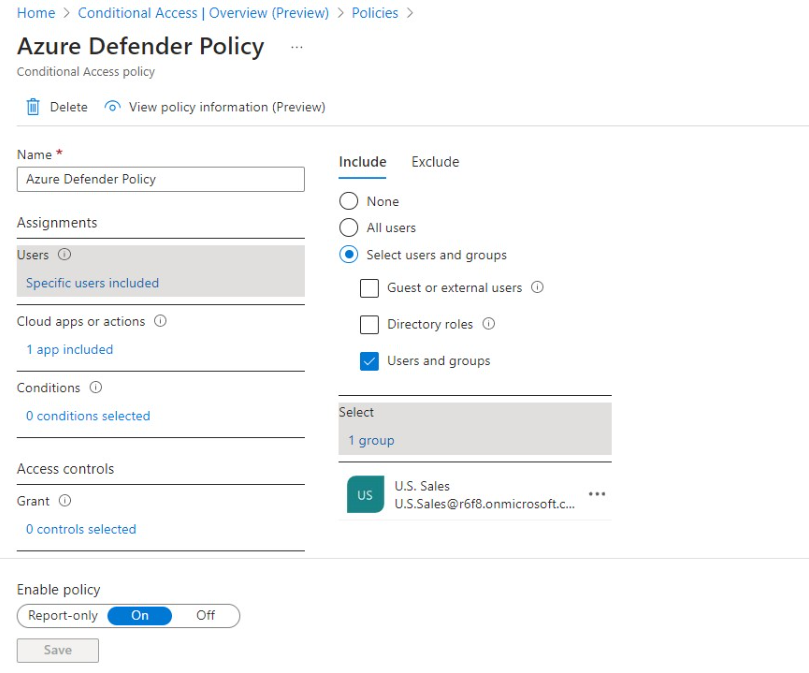Screen dimensions: 809x673
Task: Click the Access controls section heading
Action: [x=66, y=469]
